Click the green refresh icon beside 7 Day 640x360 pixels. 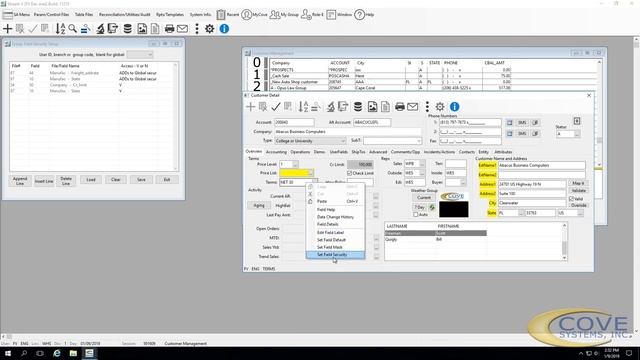click(x=432, y=207)
